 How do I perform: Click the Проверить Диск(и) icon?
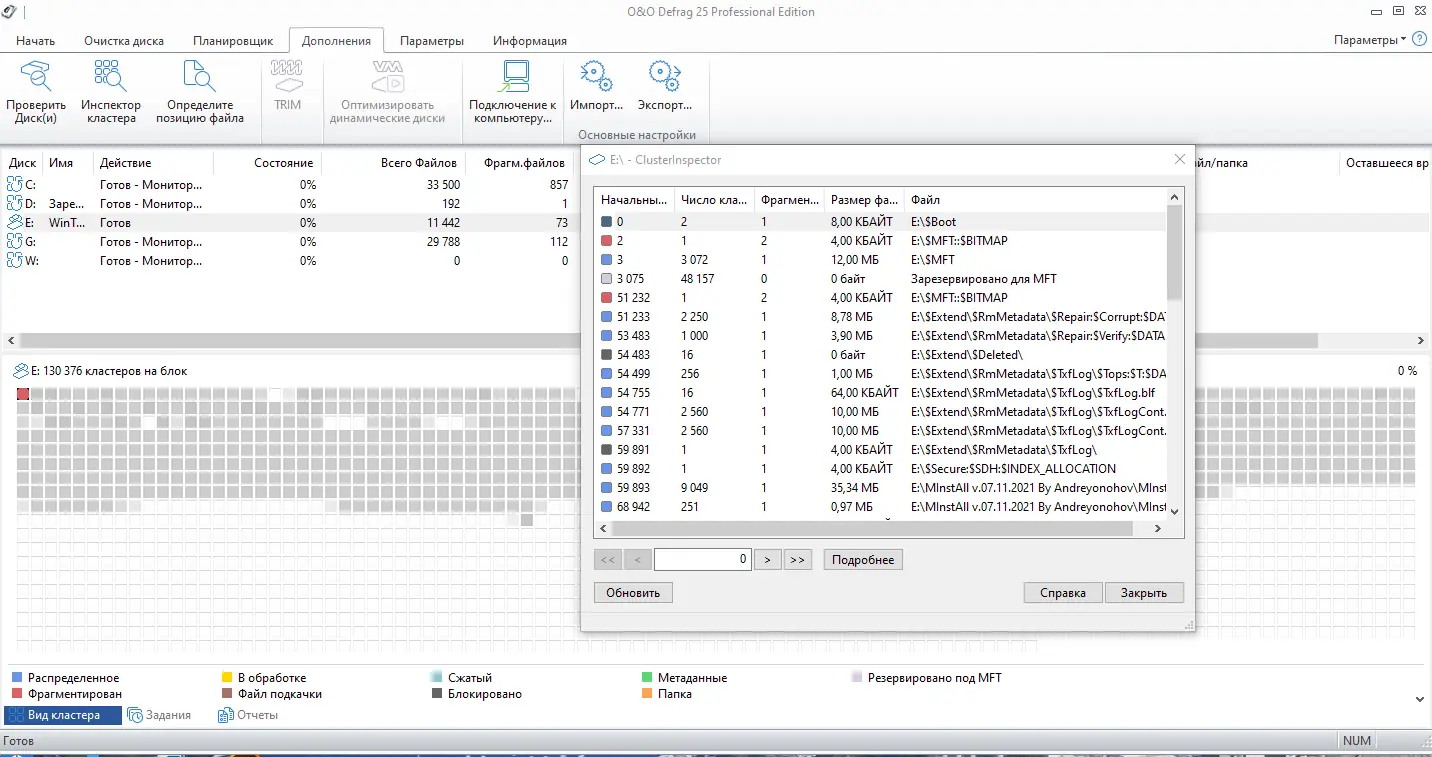pyautogui.click(x=36, y=77)
